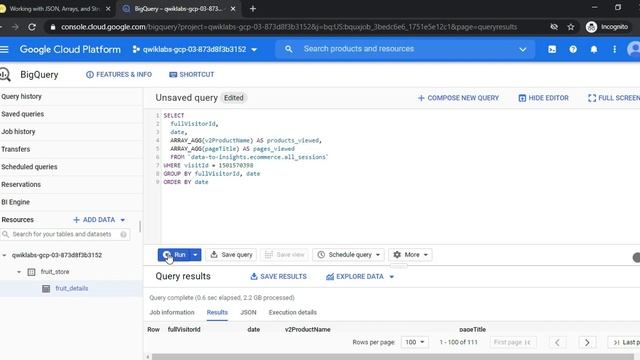The width and height of the screenshot is (640, 360).
Task: Bookmark this page with star icon
Action: pos(571,27)
